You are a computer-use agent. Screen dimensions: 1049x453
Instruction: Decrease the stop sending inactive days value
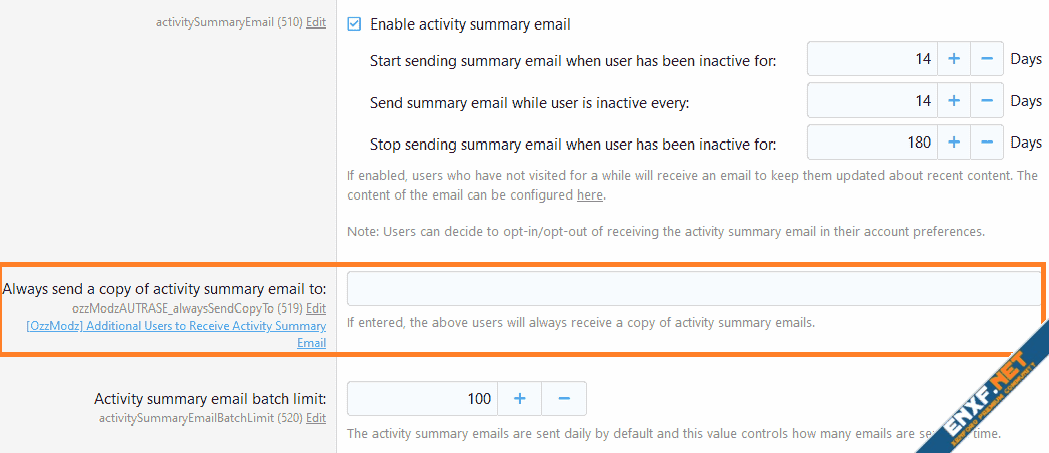point(986,143)
